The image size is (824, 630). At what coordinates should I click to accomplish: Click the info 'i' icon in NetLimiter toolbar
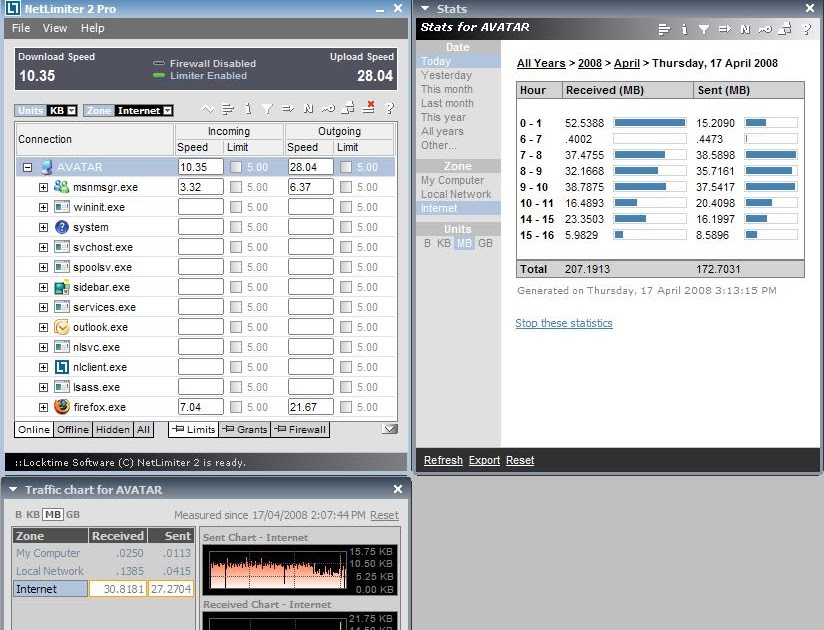[x=248, y=109]
